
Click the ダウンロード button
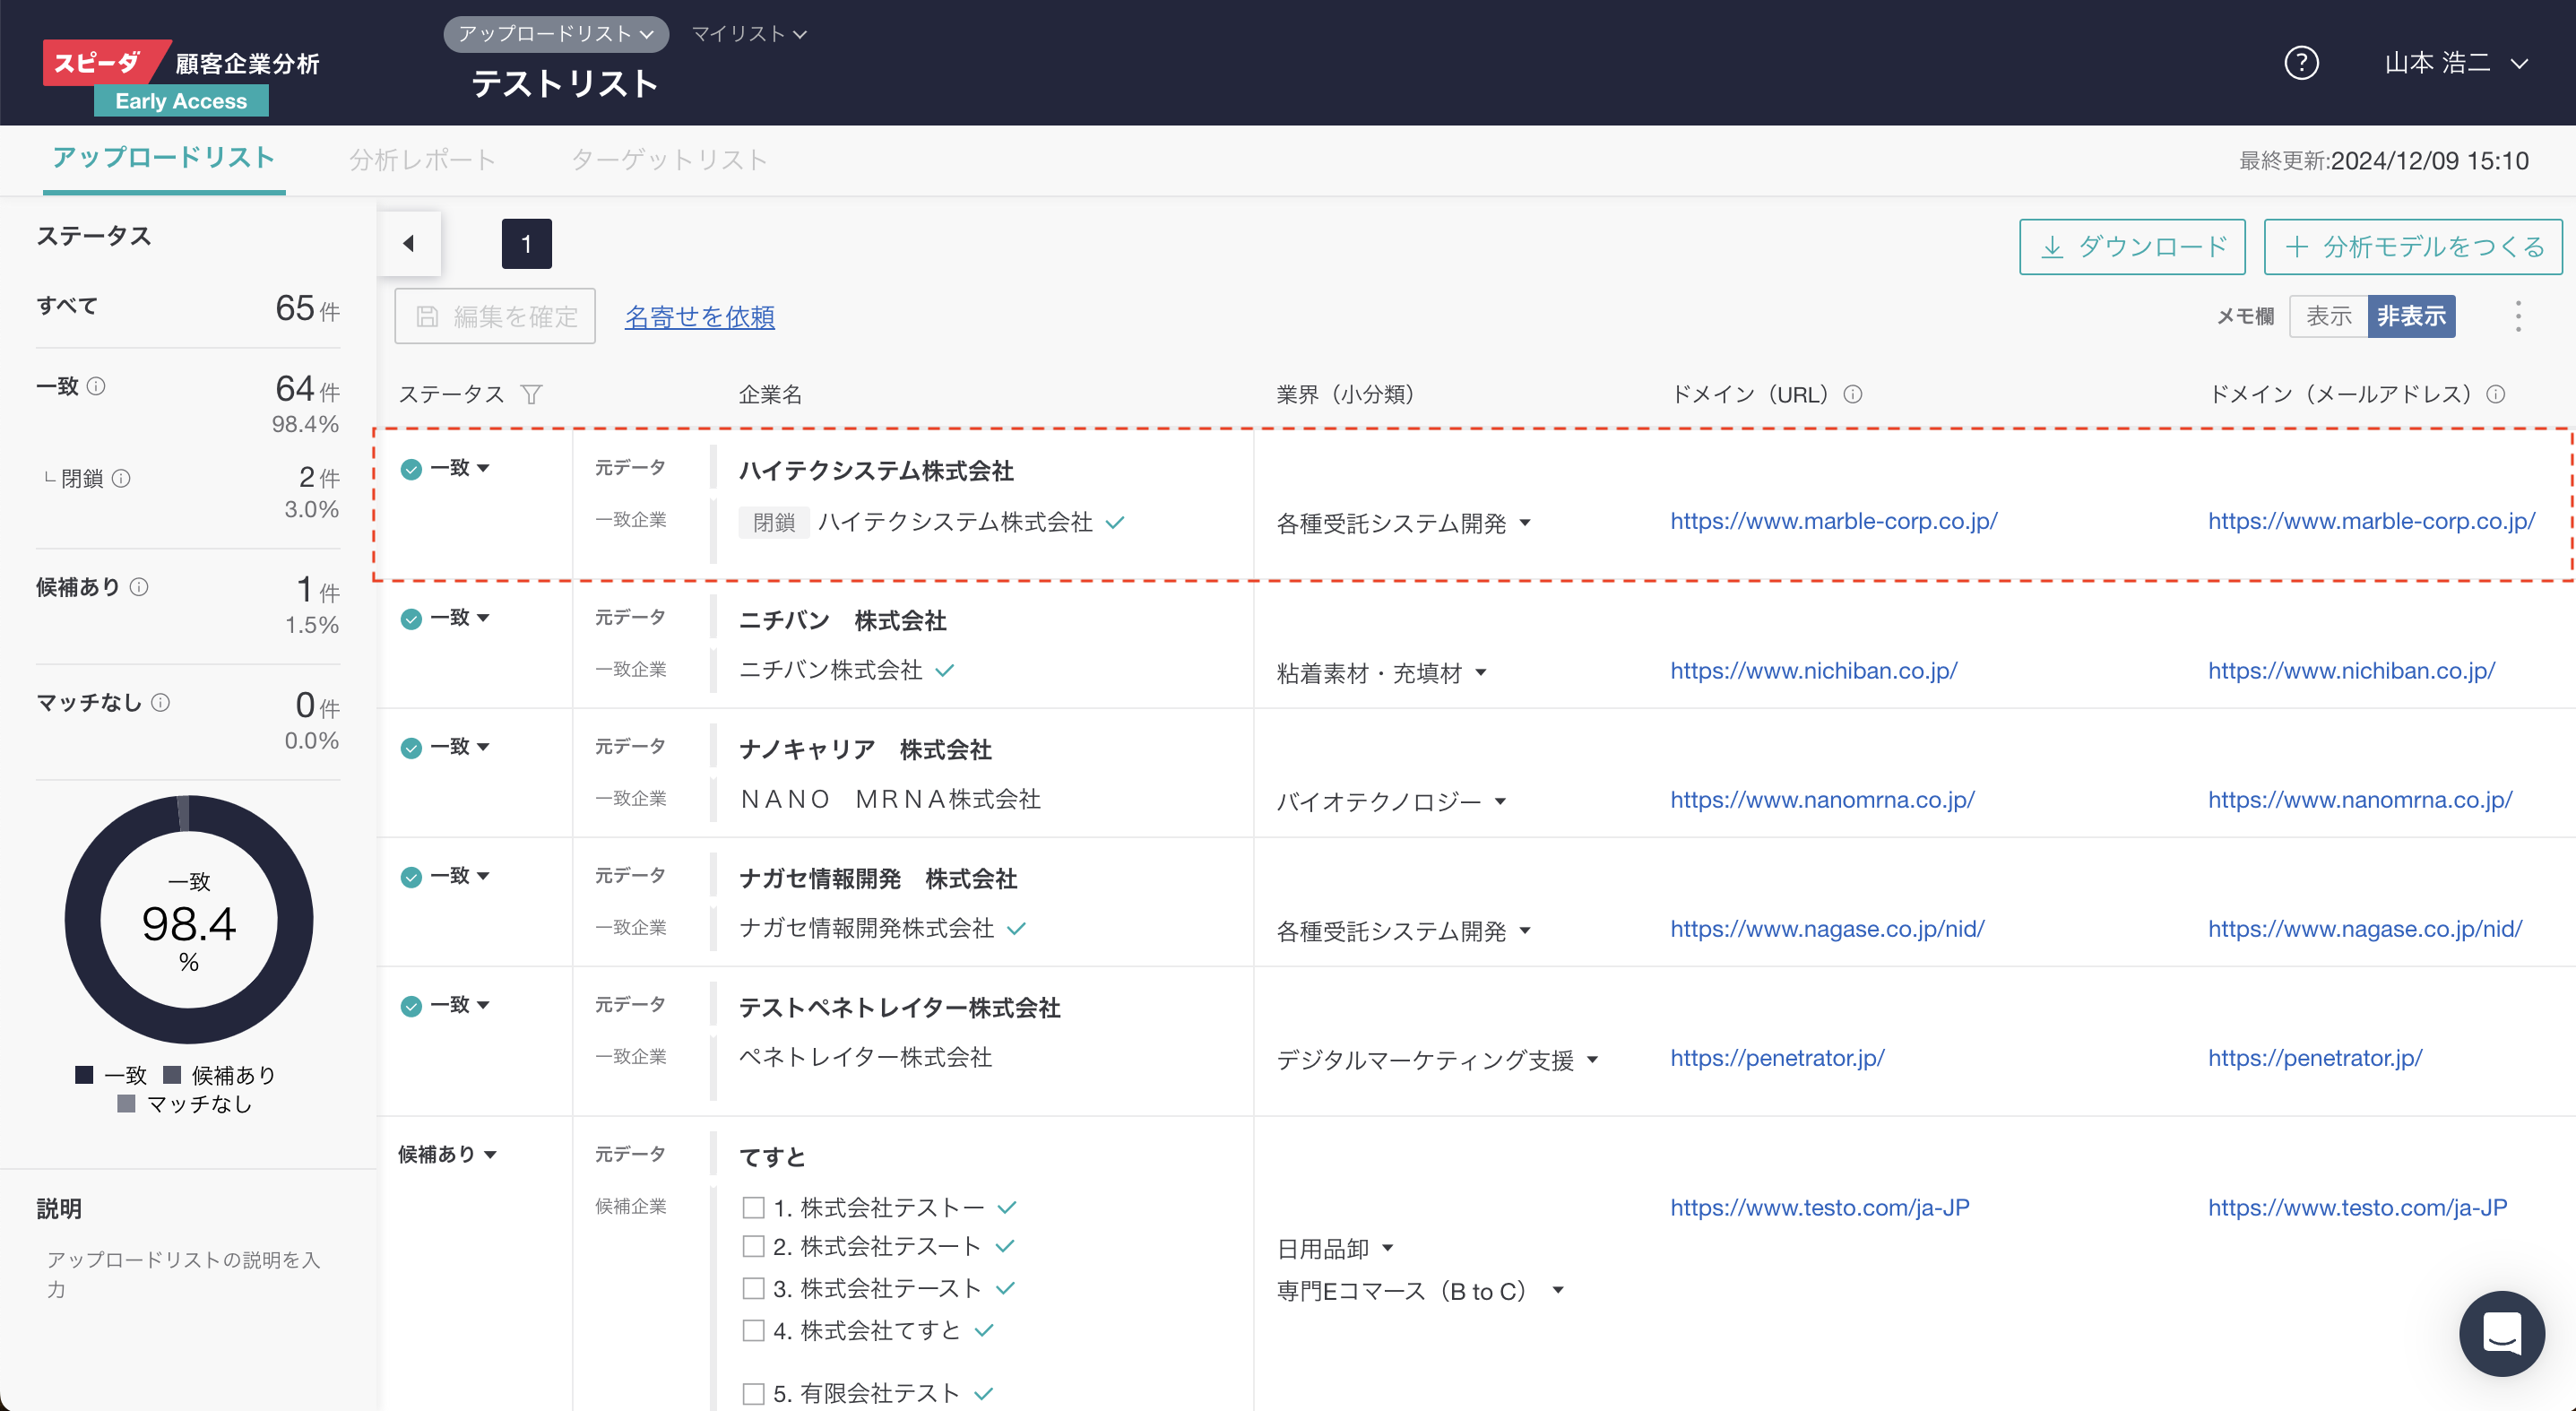point(2132,247)
